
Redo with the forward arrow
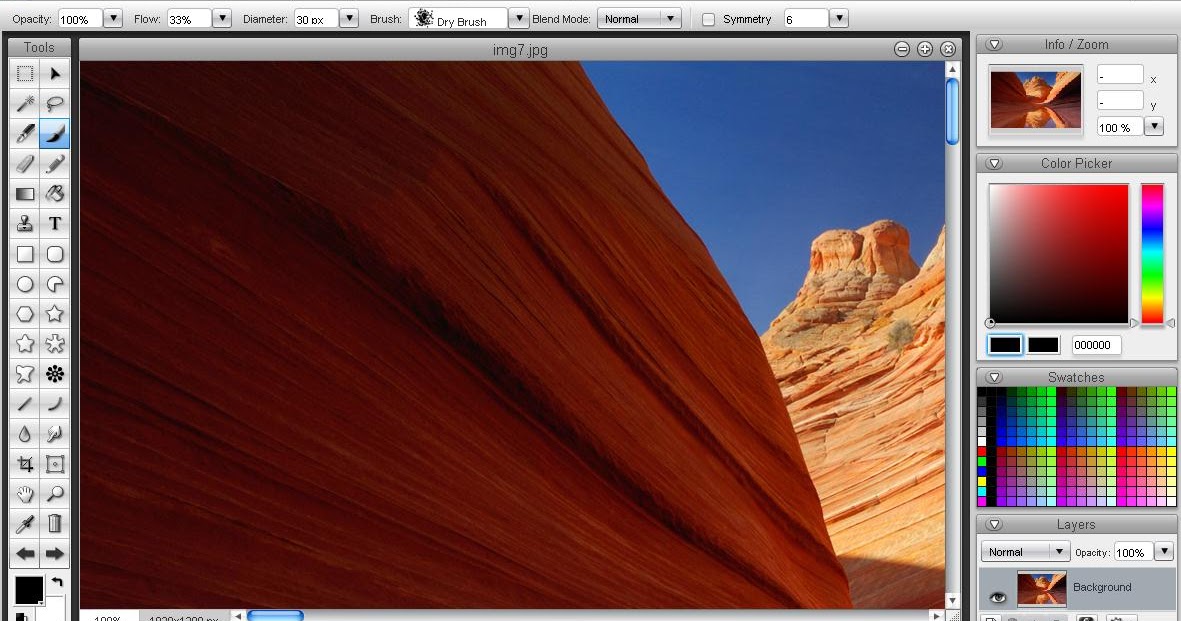[55, 553]
